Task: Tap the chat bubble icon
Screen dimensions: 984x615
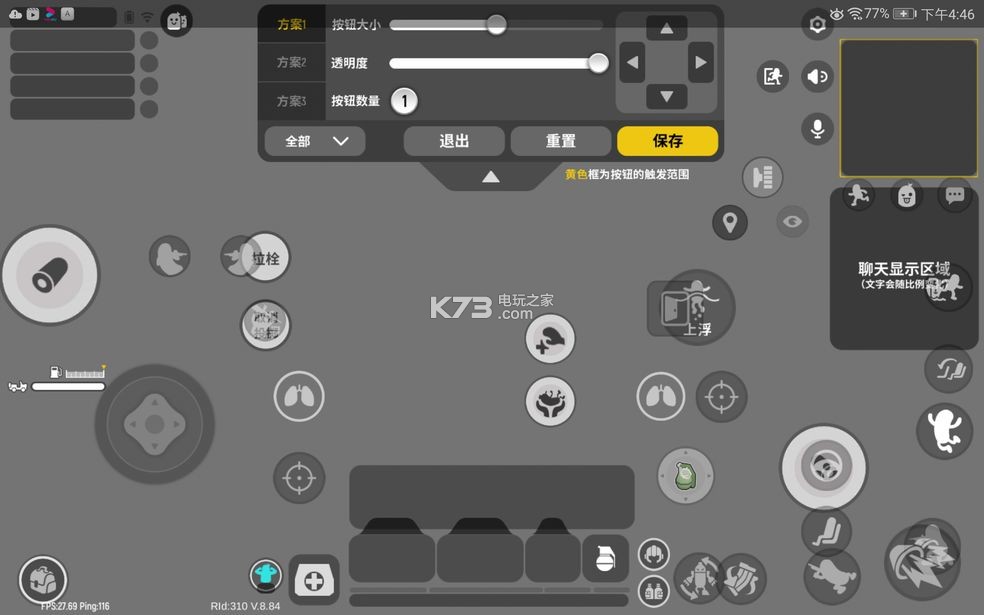Action: click(x=955, y=195)
